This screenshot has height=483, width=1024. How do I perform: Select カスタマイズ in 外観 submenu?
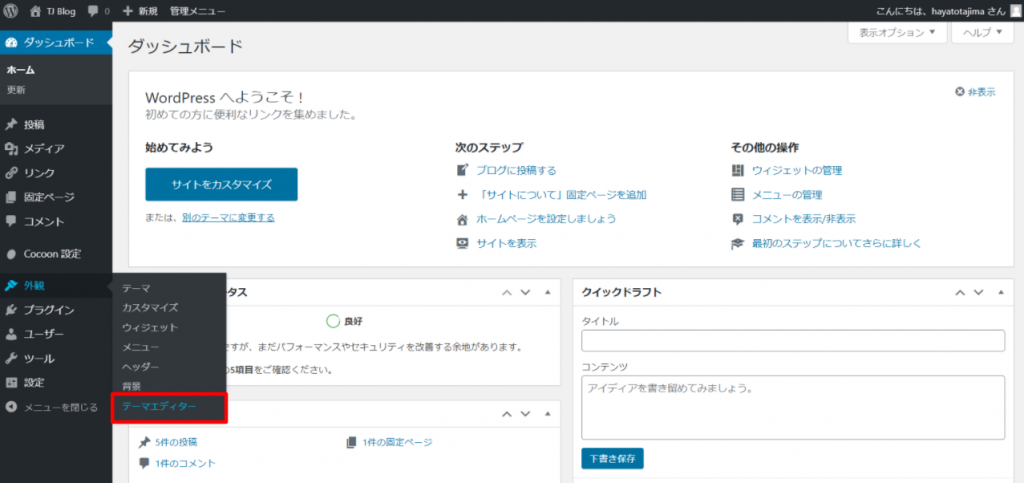coord(150,307)
